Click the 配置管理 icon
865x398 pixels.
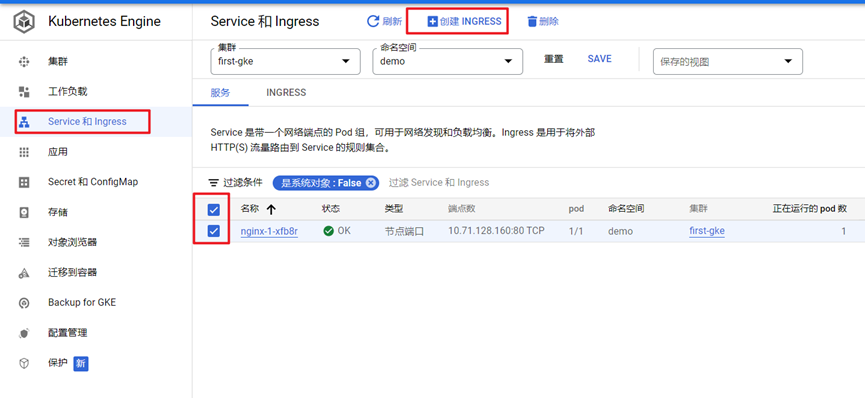pyautogui.click(x=24, y=333)
